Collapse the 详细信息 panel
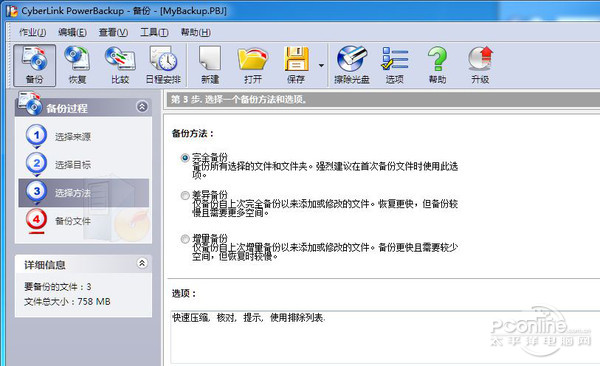The width and height of the screenshot is (600, 366). 142,263
